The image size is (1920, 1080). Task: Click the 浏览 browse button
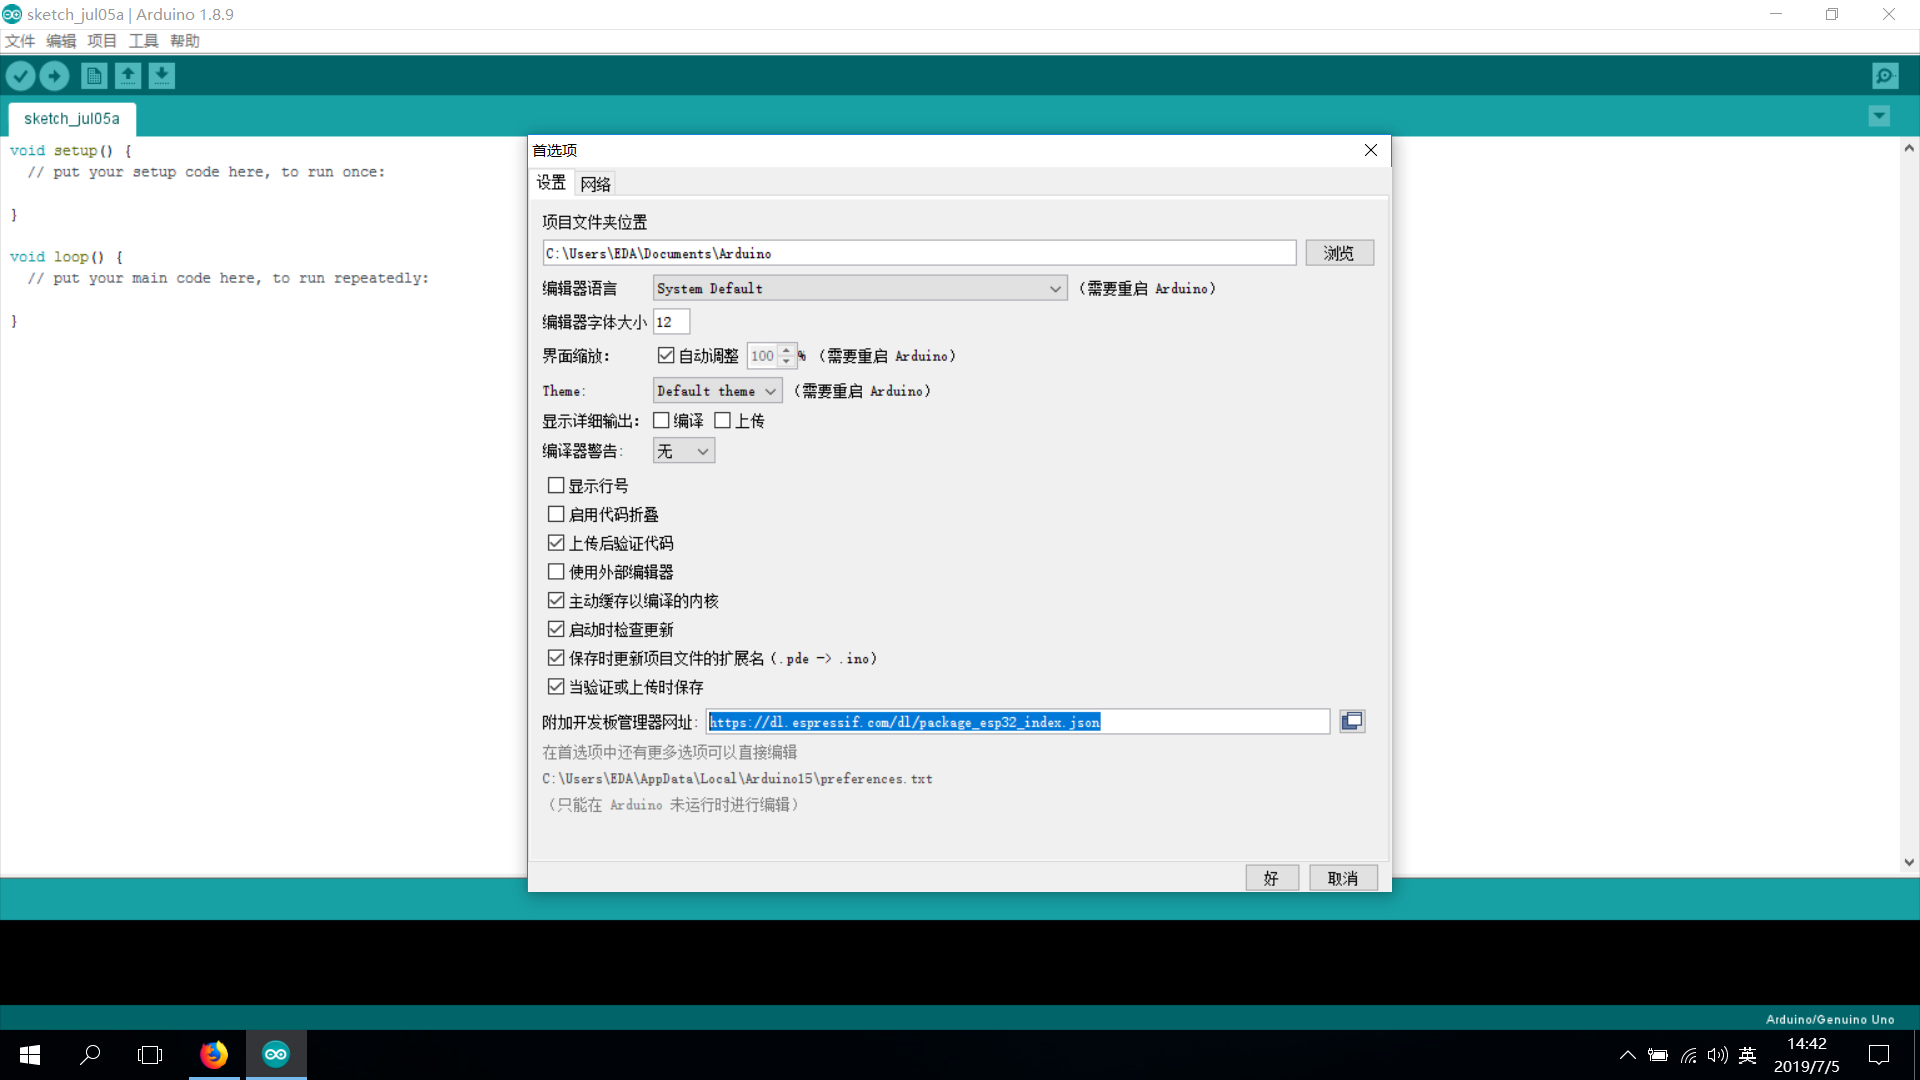pyautogui.click(x=1339, y=253)
